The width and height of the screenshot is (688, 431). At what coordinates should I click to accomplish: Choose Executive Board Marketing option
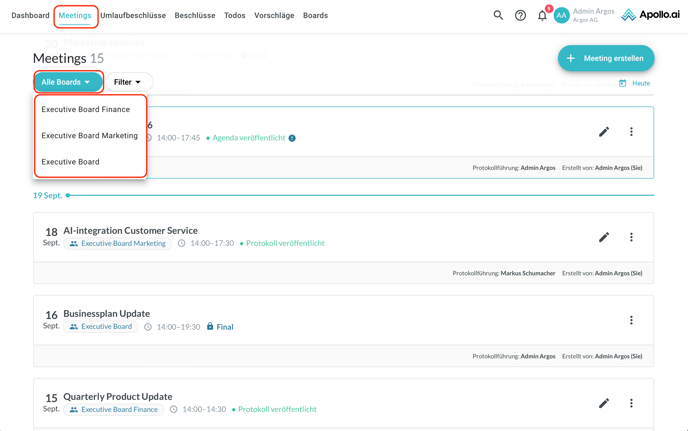pyautogui.click(x=90, y=136)
